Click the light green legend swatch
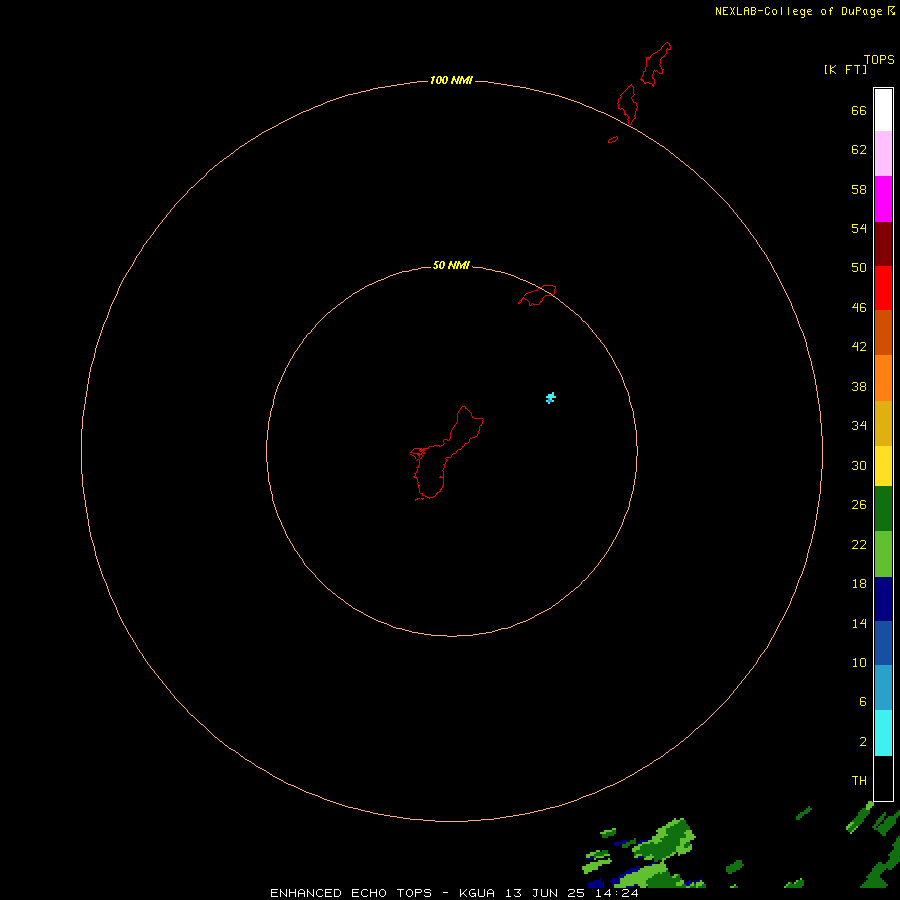Screen dimensions: 900x900 click(x=883, y=554)
